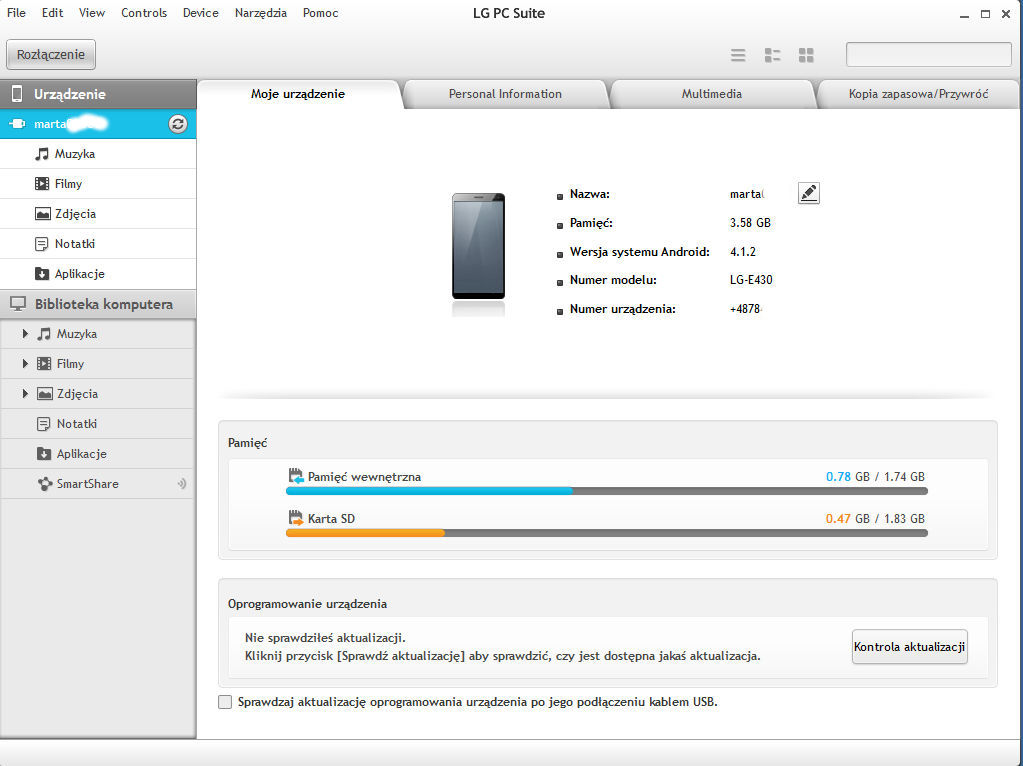Expand the library Muzyka tree node

(x=25, y=334)
